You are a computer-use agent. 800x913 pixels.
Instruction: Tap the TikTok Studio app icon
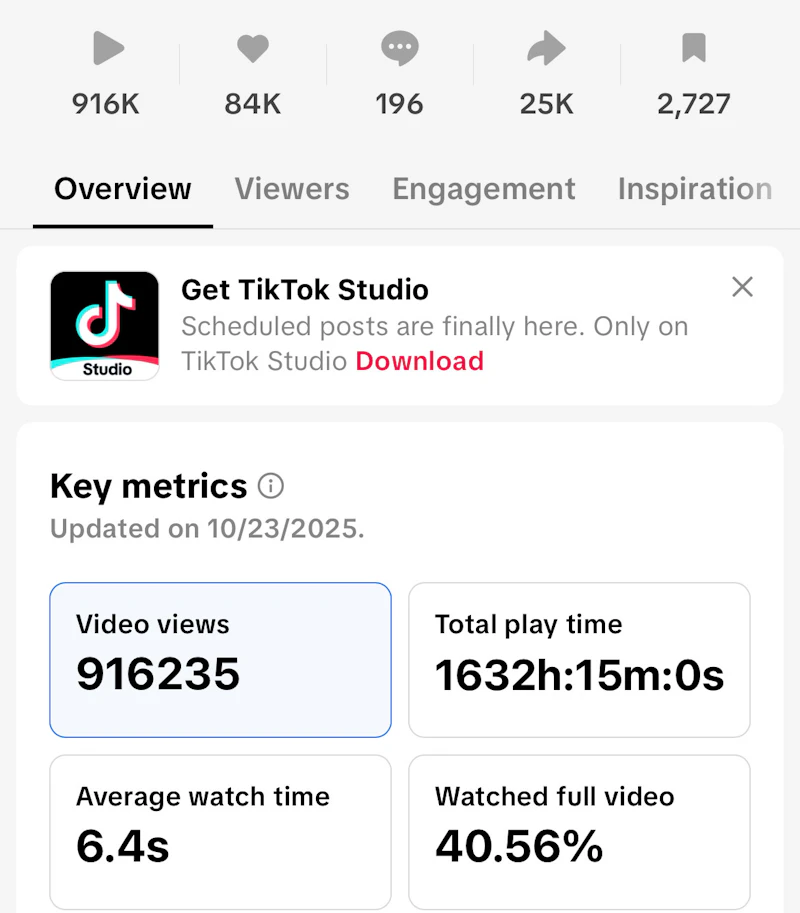pos(104,324)
